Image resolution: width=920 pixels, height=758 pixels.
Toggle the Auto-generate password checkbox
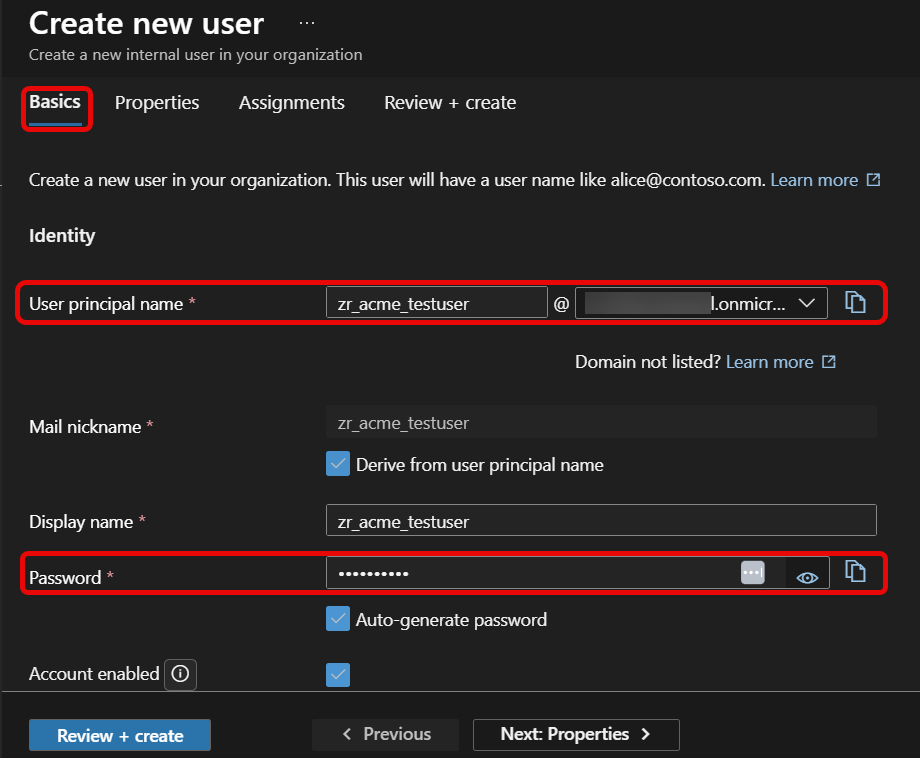[x=338, y=619]
